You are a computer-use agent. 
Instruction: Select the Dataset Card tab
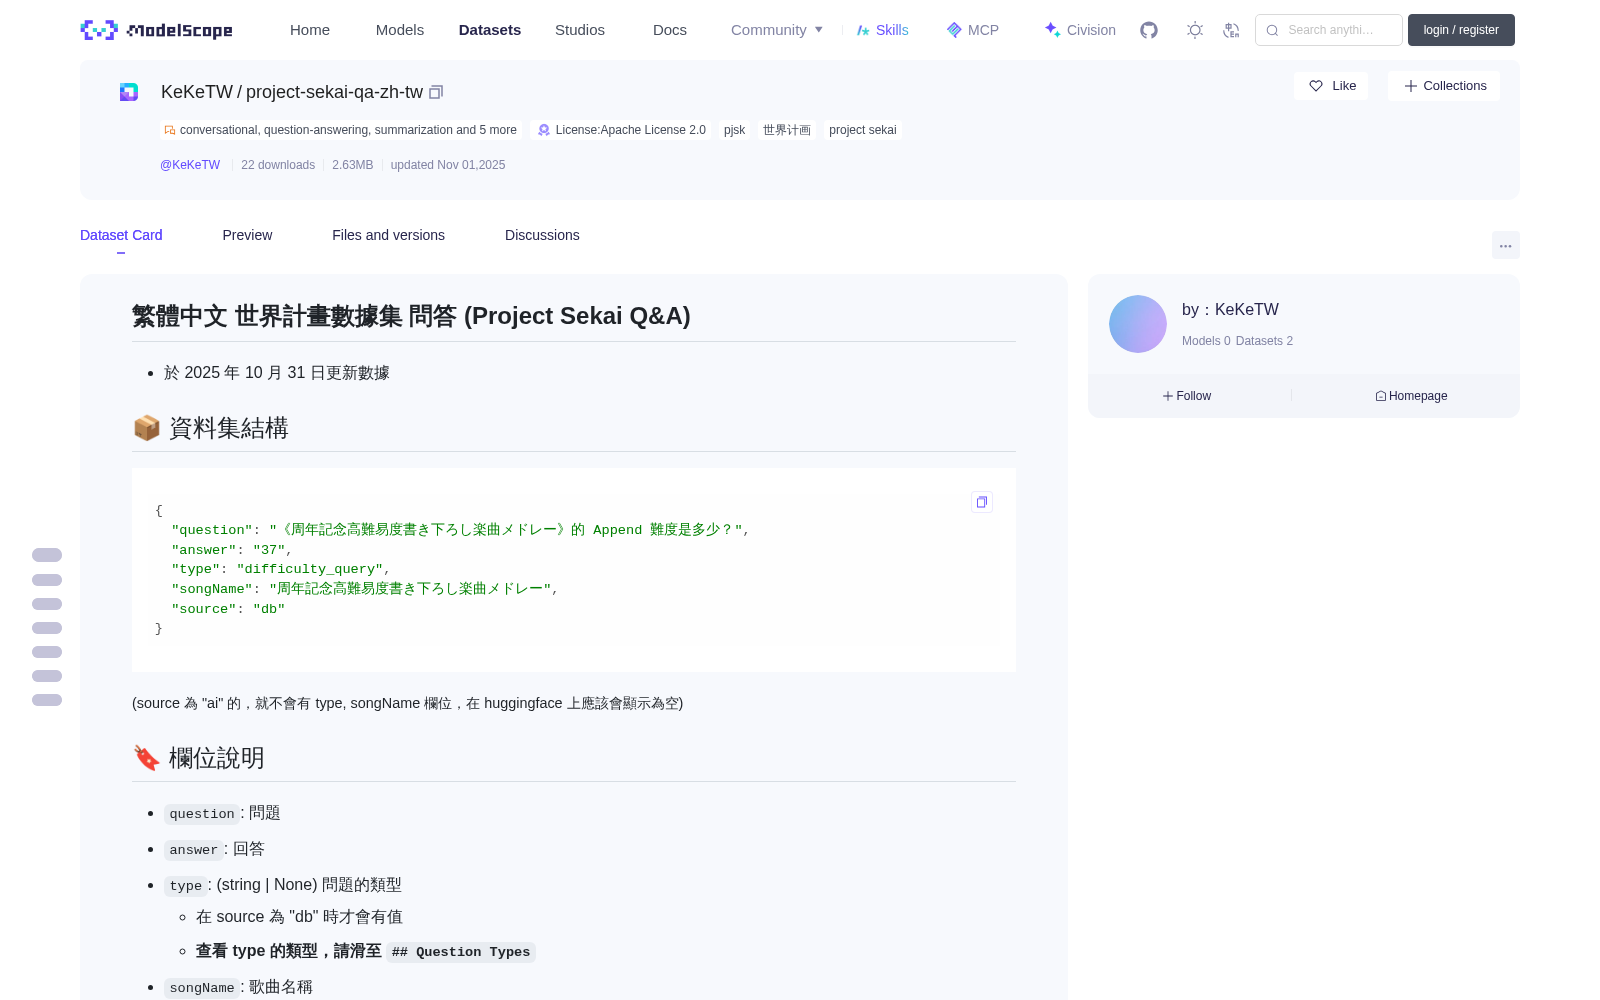point(121,235)
